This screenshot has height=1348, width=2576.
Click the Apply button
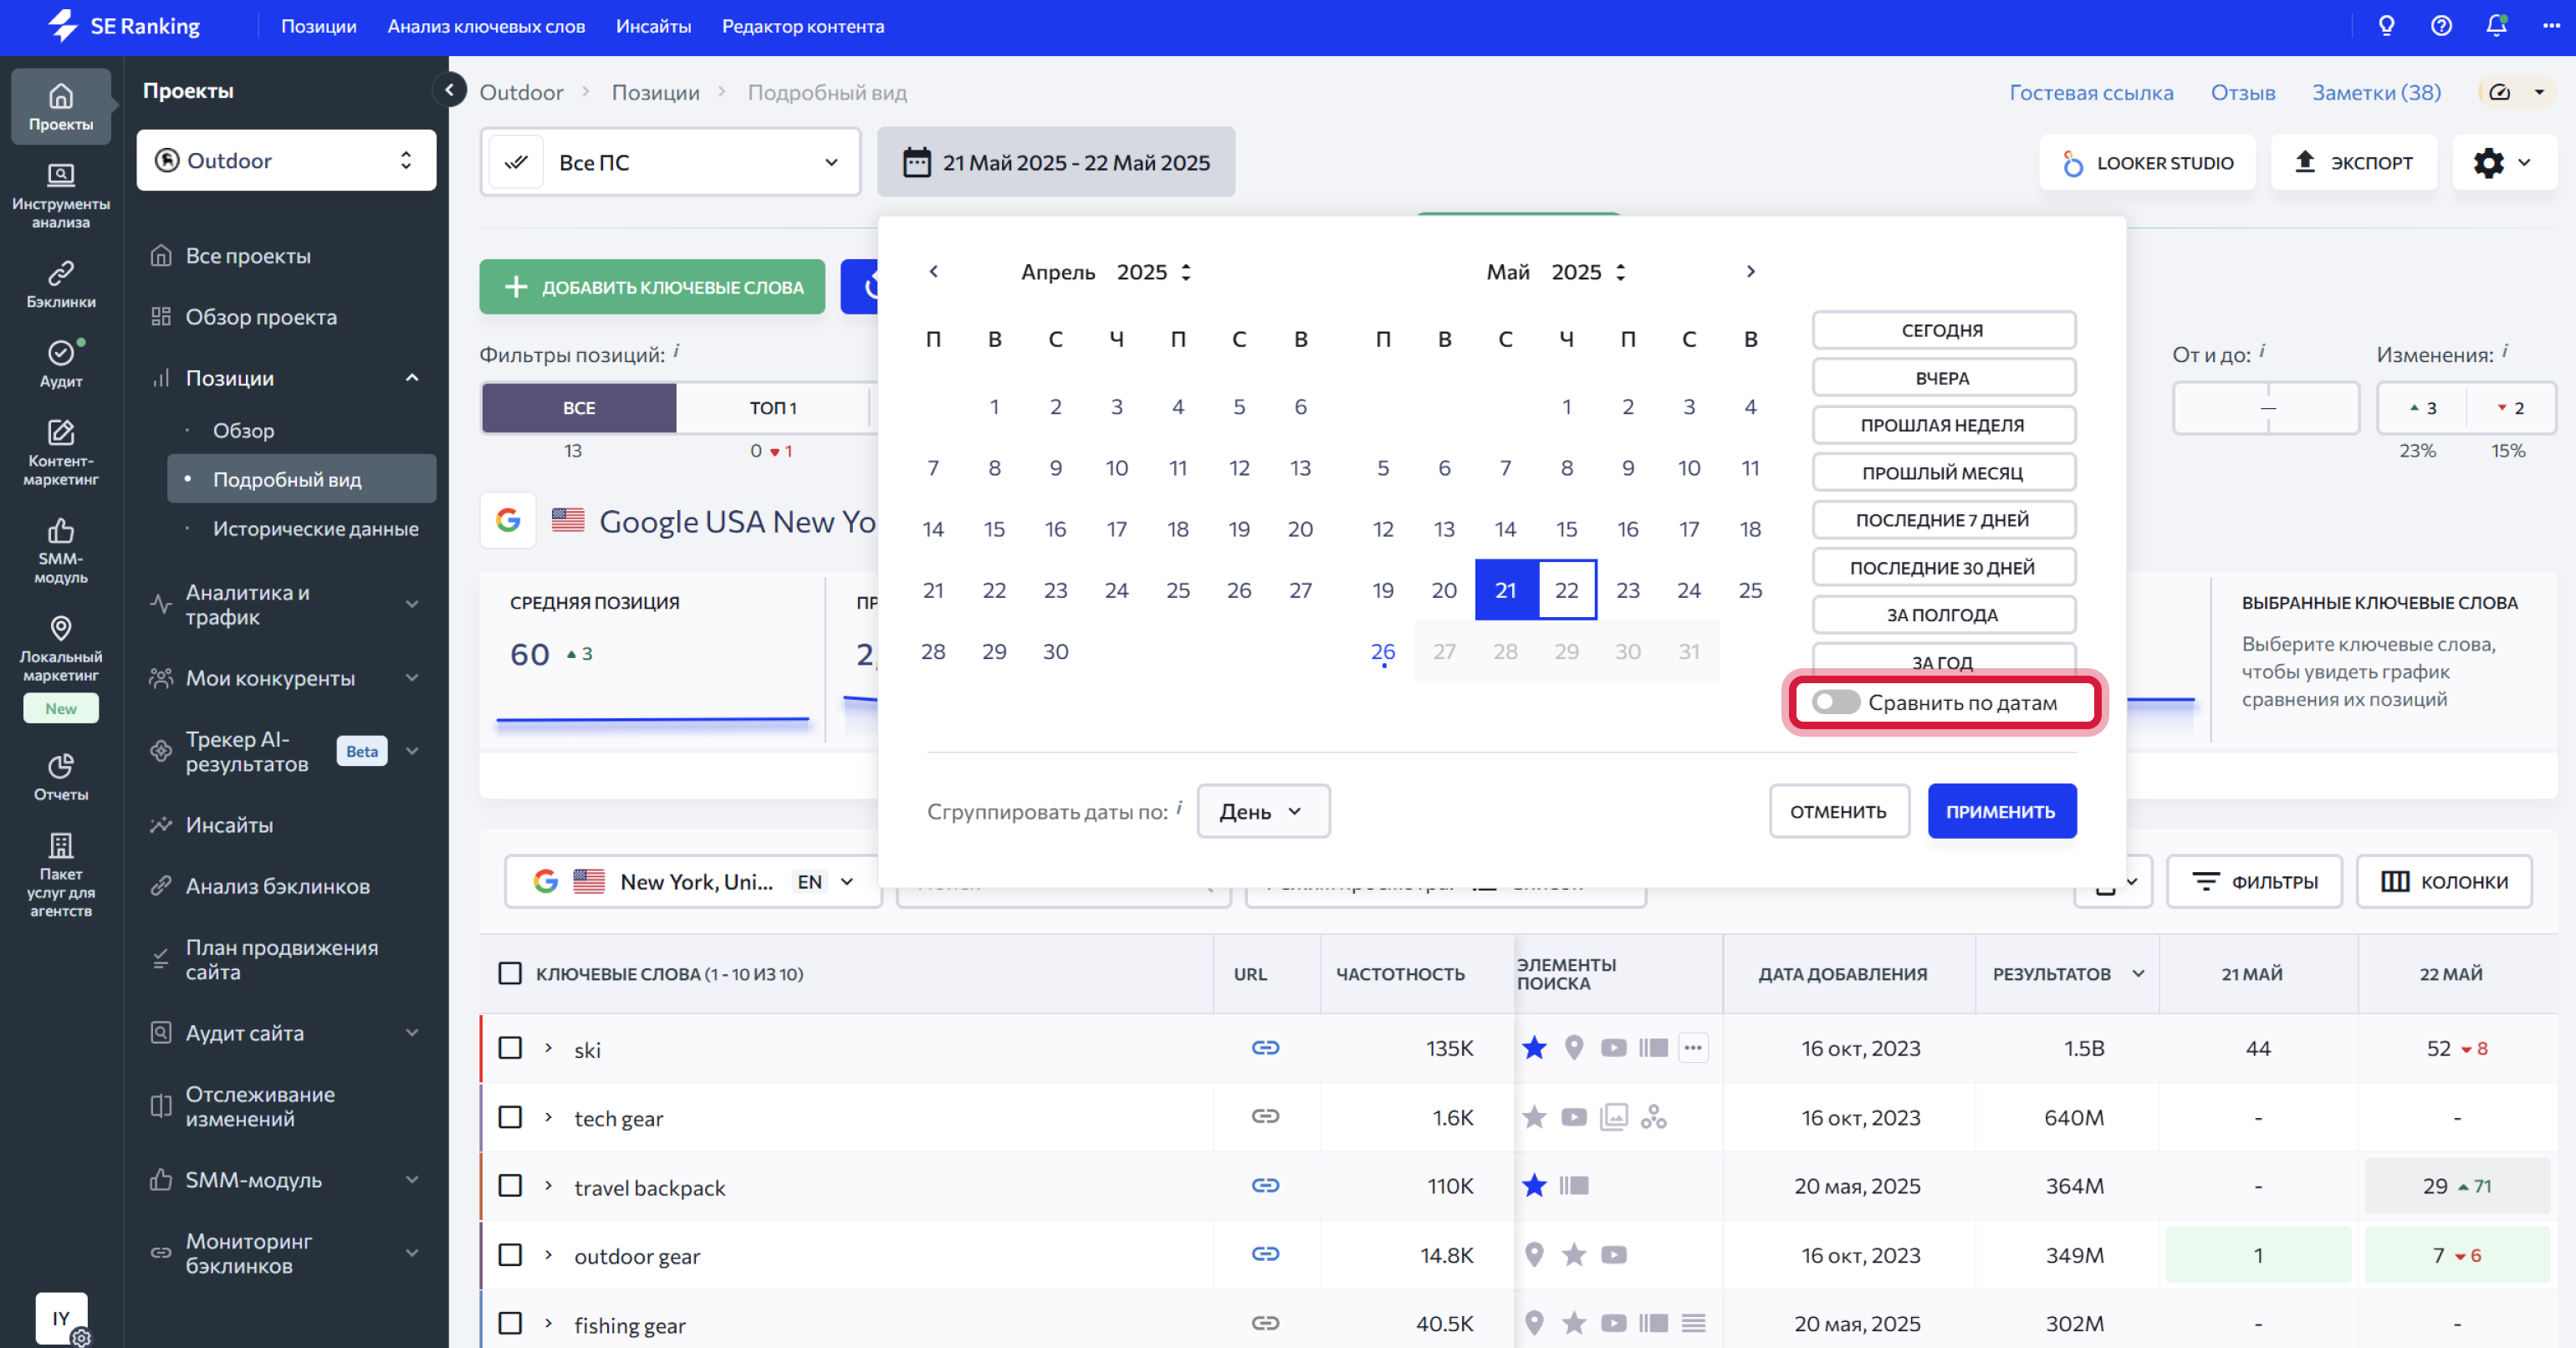[2001, 811]
